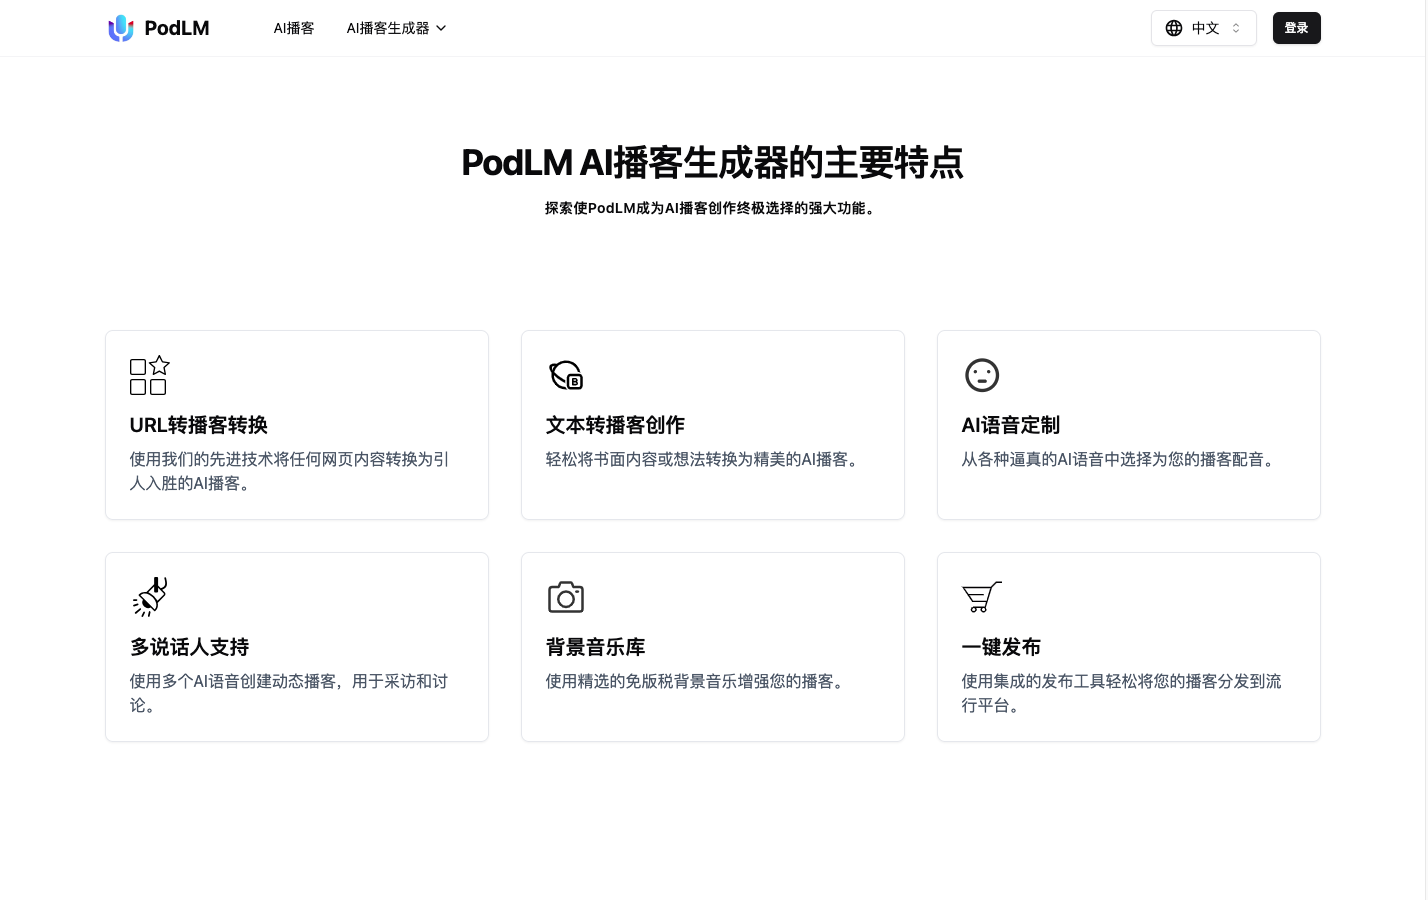Open the 中文 language selector
This screenshot has height=900, width=1428.
pos(1203,28)
